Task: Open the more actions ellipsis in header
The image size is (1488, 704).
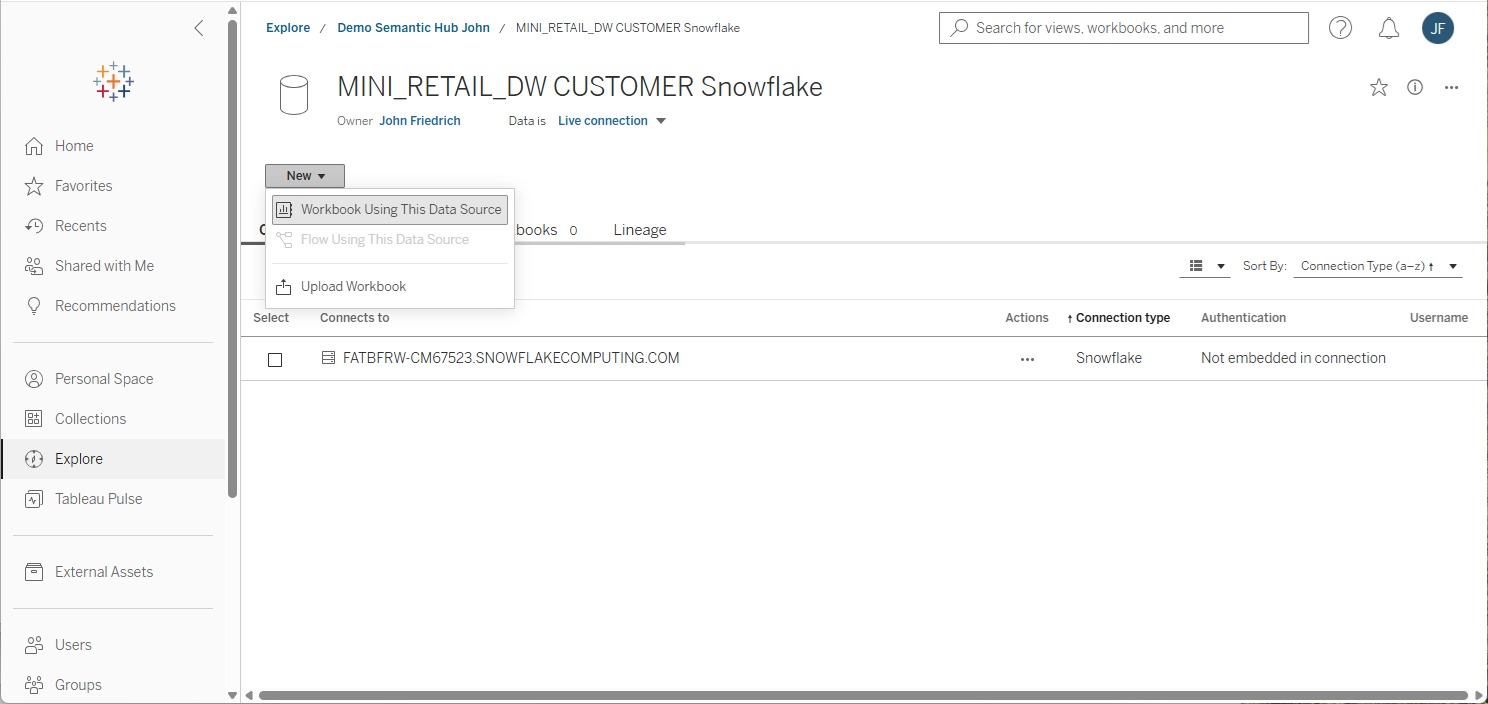Action: pos(1451,88)
